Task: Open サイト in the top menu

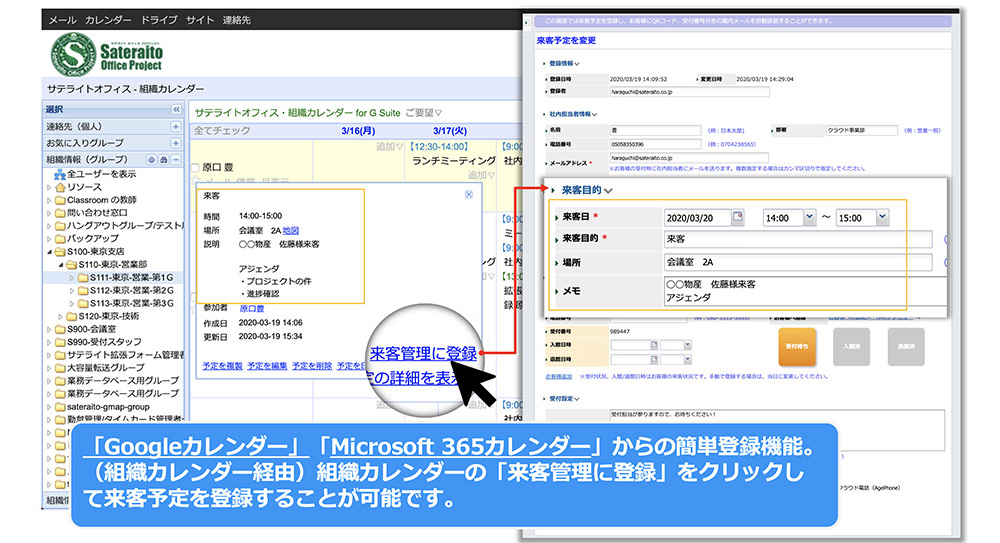Action: click(x=200, y=20)
